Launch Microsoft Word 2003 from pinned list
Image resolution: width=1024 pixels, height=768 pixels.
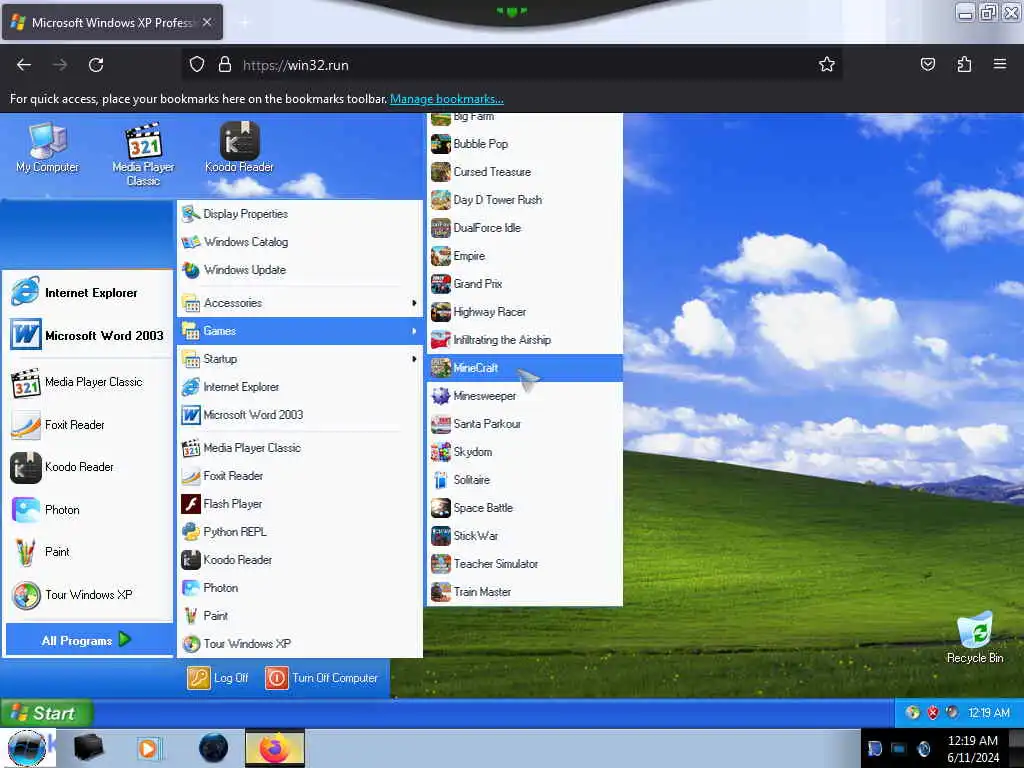88,335
